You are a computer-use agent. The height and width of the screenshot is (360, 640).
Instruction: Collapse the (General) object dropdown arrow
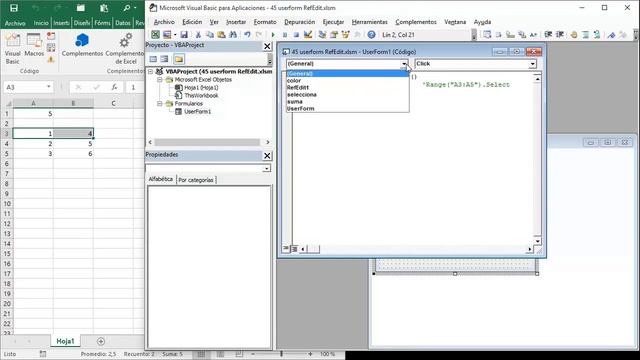click(x=404, y=64)
